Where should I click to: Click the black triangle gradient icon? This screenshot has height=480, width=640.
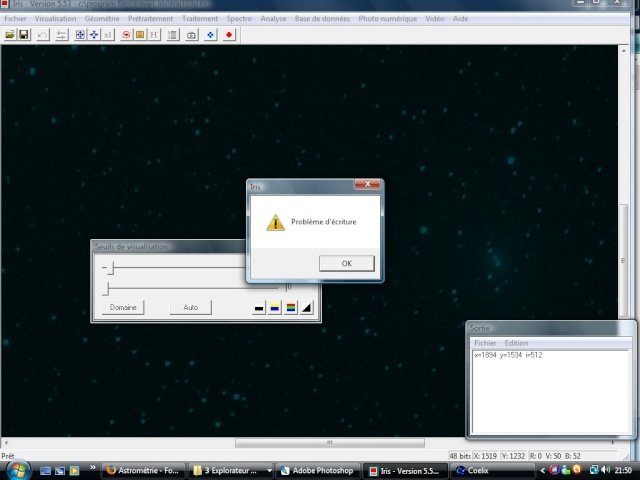307,308
